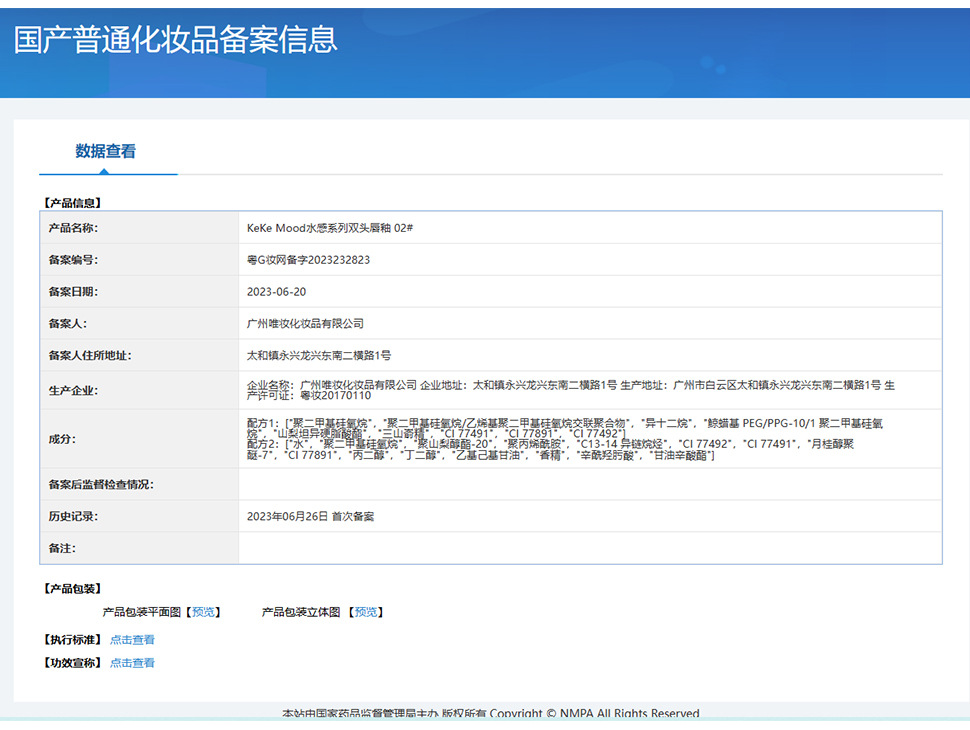Select history entry 2023年06月26日 首次备案

(311, 517)
